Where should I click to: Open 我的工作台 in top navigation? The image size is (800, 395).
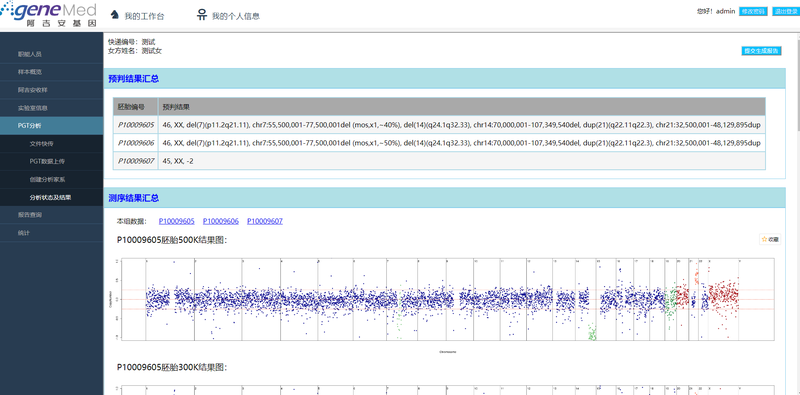click(144, 16)
